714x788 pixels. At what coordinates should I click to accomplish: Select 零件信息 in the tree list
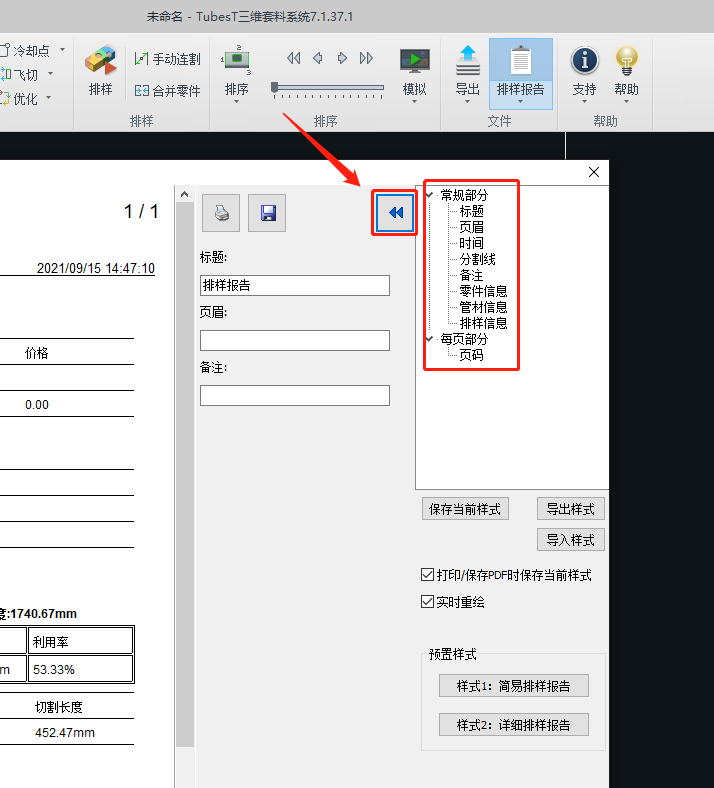[483, 291]
